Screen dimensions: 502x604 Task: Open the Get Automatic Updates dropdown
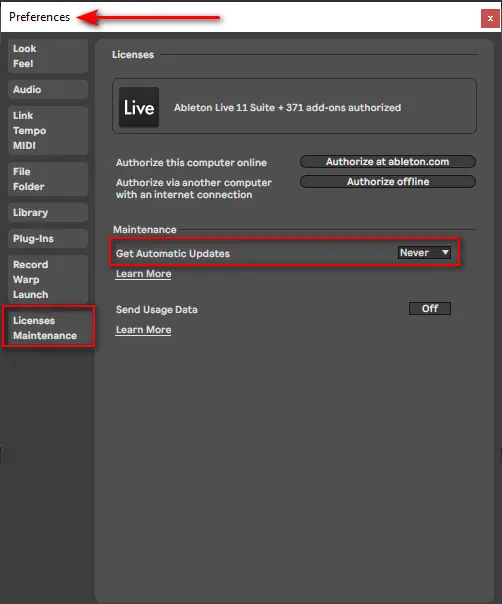coord(424,253)
